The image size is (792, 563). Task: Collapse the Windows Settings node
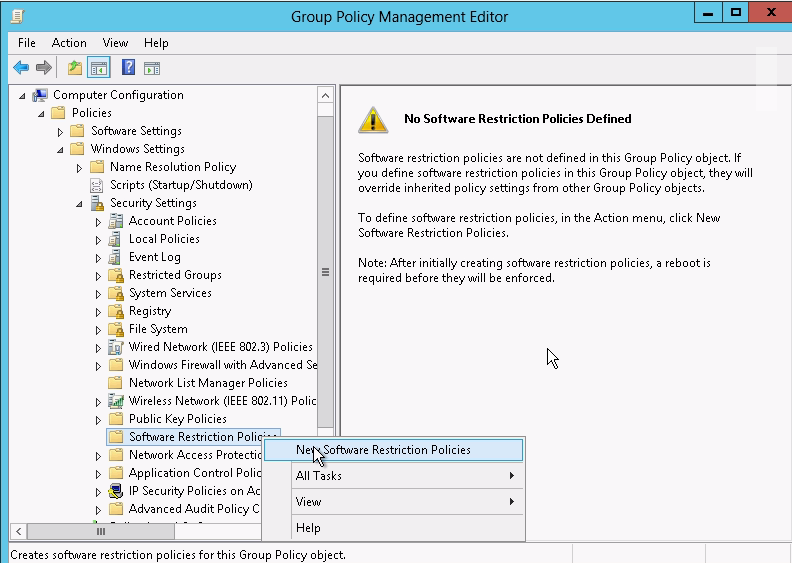(x=60, y=150)
